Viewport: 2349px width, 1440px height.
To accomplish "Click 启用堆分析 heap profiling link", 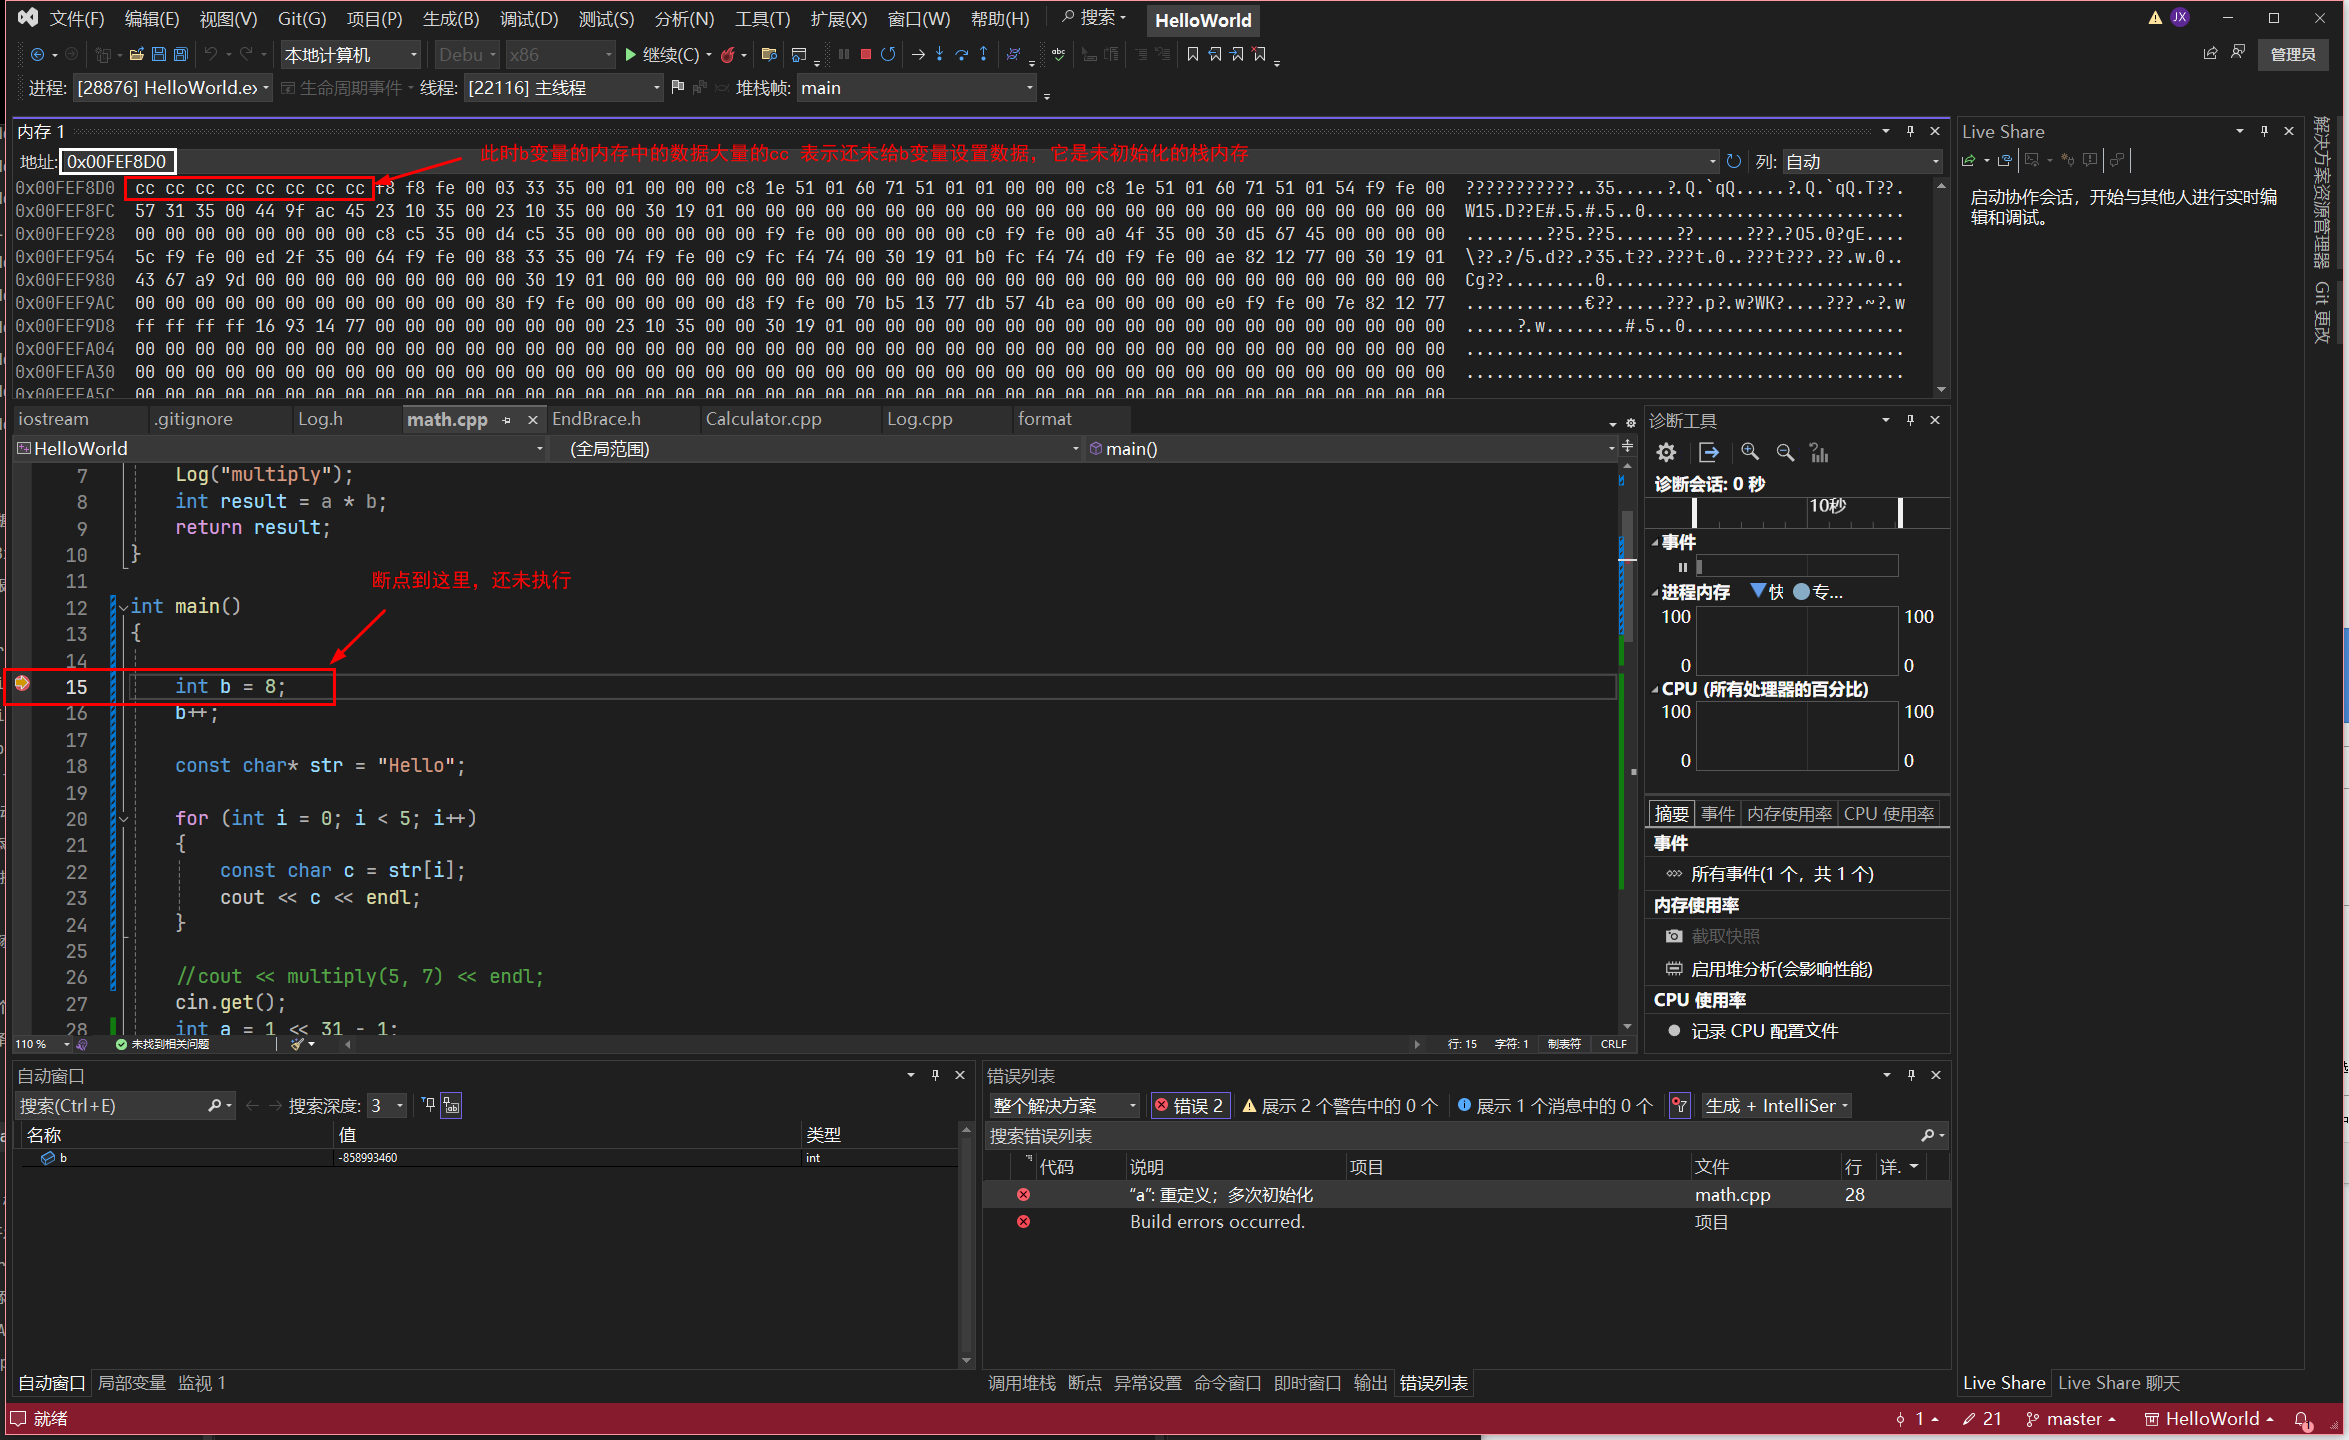I will (x=1780, y=969).
